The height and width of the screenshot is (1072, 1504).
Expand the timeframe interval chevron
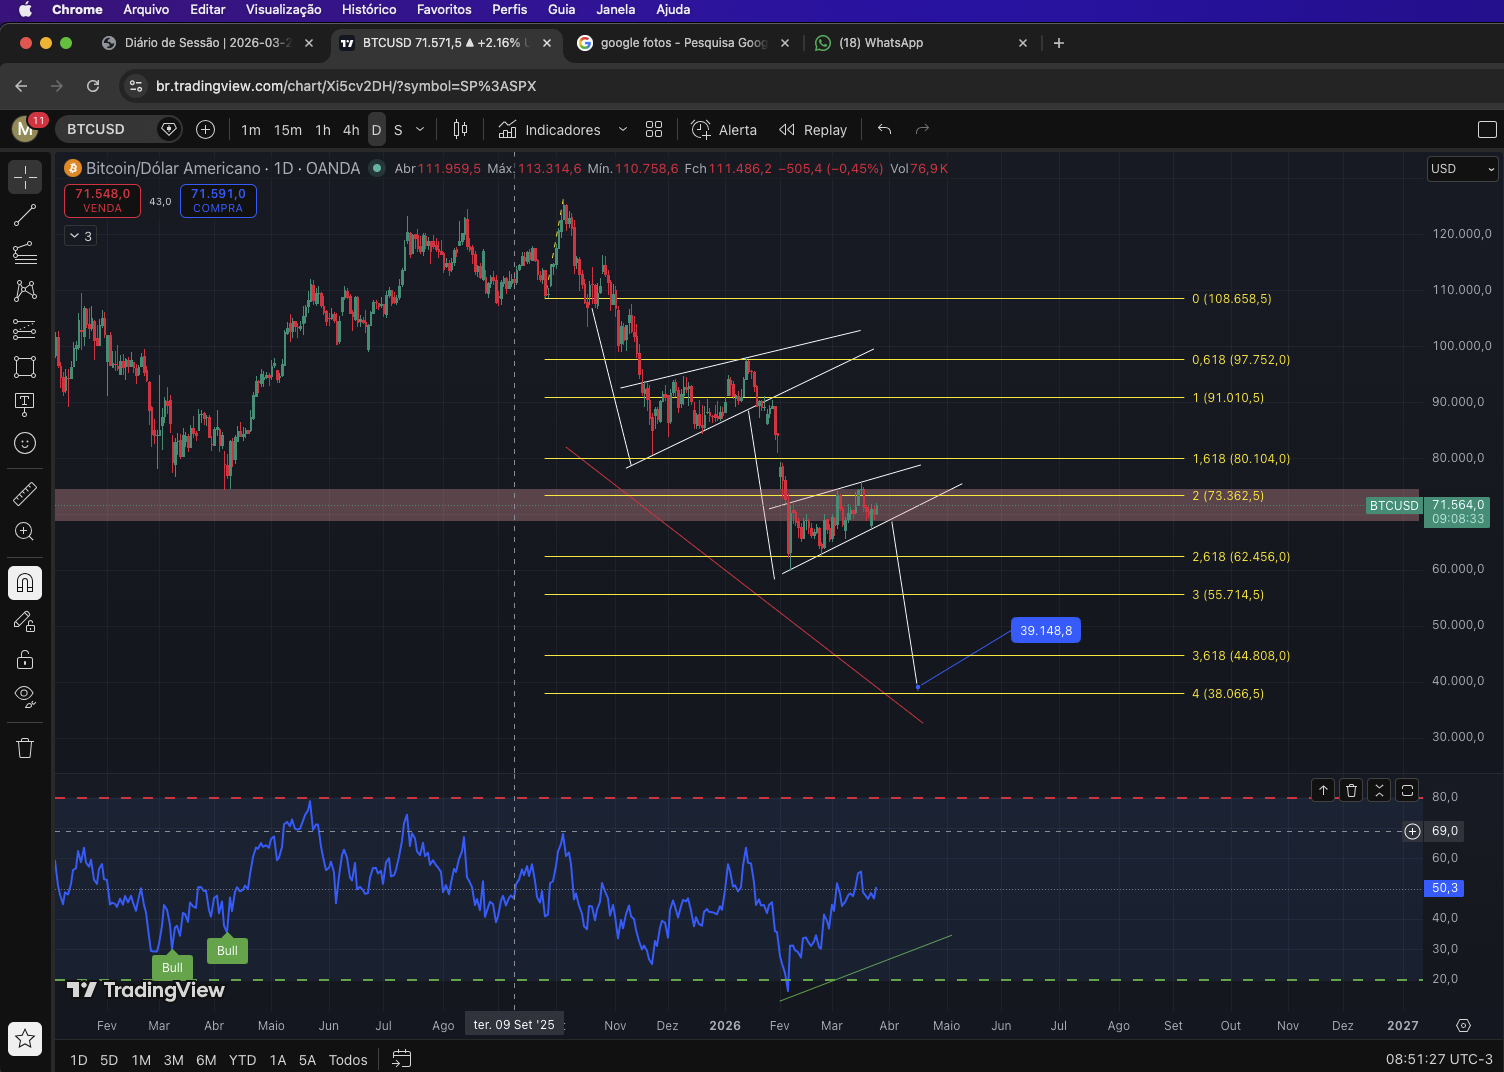pos(420,129)
